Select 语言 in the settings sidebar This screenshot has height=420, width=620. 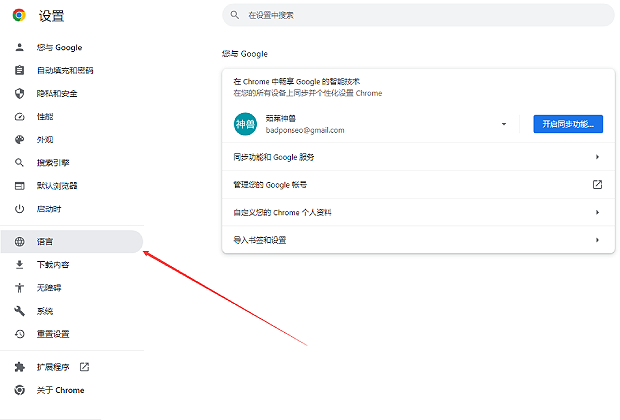[x=46, y=242]
